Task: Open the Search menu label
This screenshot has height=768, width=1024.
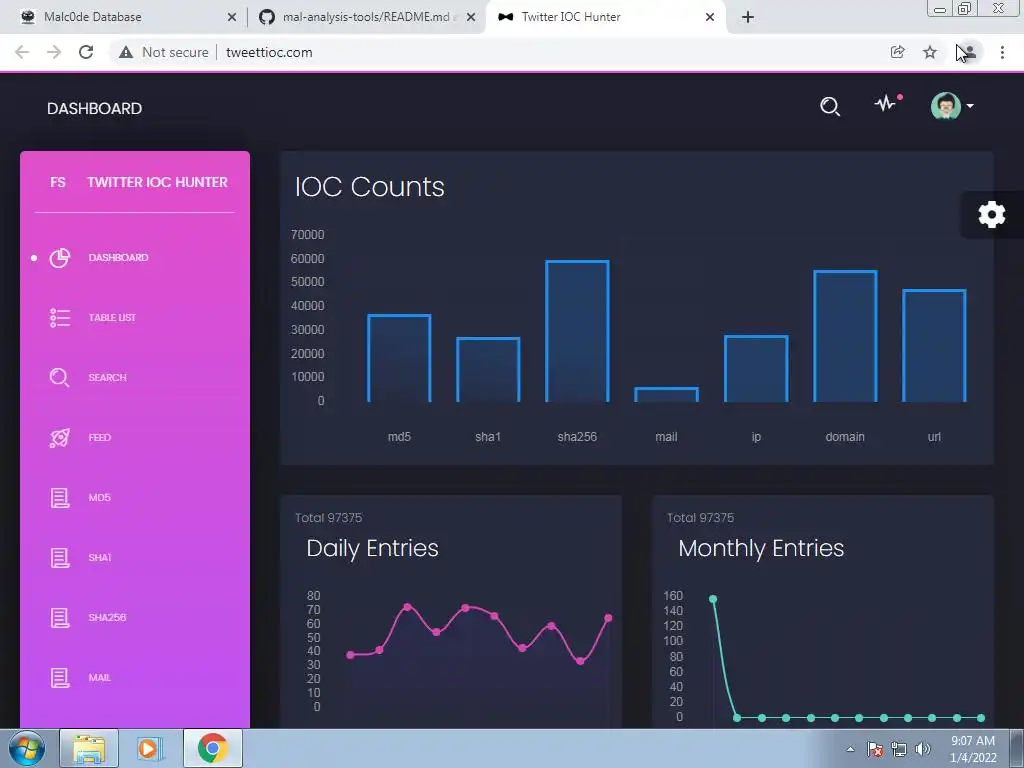Action: [x=107, y=377]
